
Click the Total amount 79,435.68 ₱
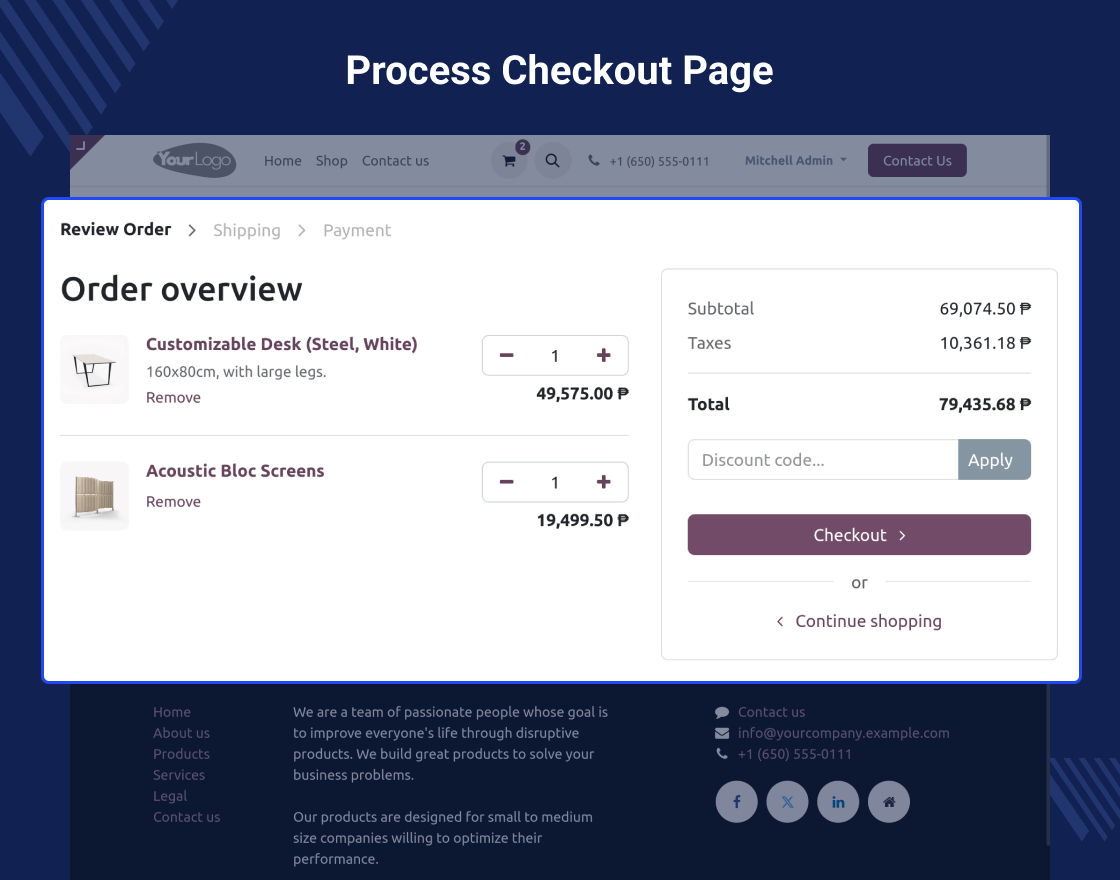tap(984, 404)
